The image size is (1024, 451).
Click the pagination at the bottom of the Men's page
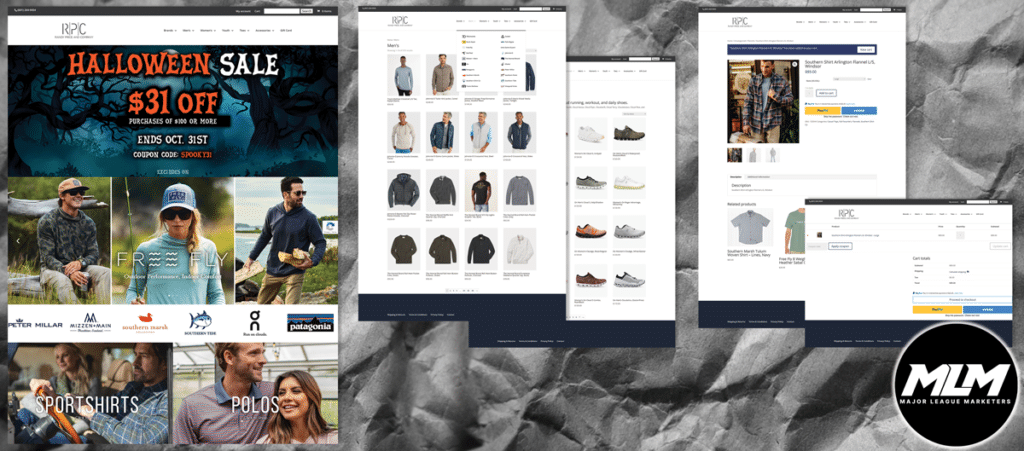pos(462,289)
